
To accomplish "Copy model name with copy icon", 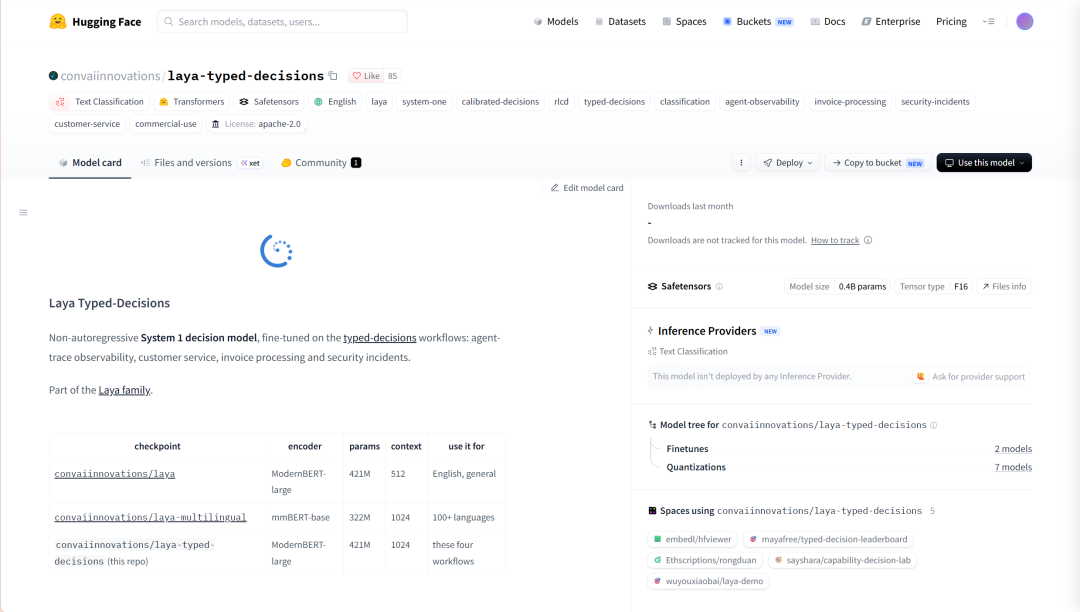I will point(333,76).
